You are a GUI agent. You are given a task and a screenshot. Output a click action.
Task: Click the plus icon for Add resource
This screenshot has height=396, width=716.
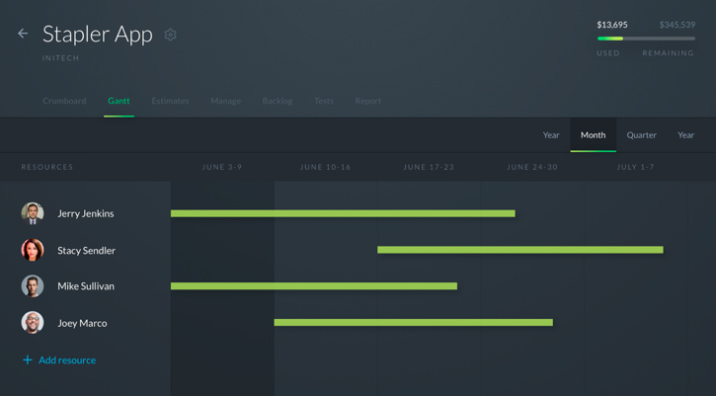point(27,360)
